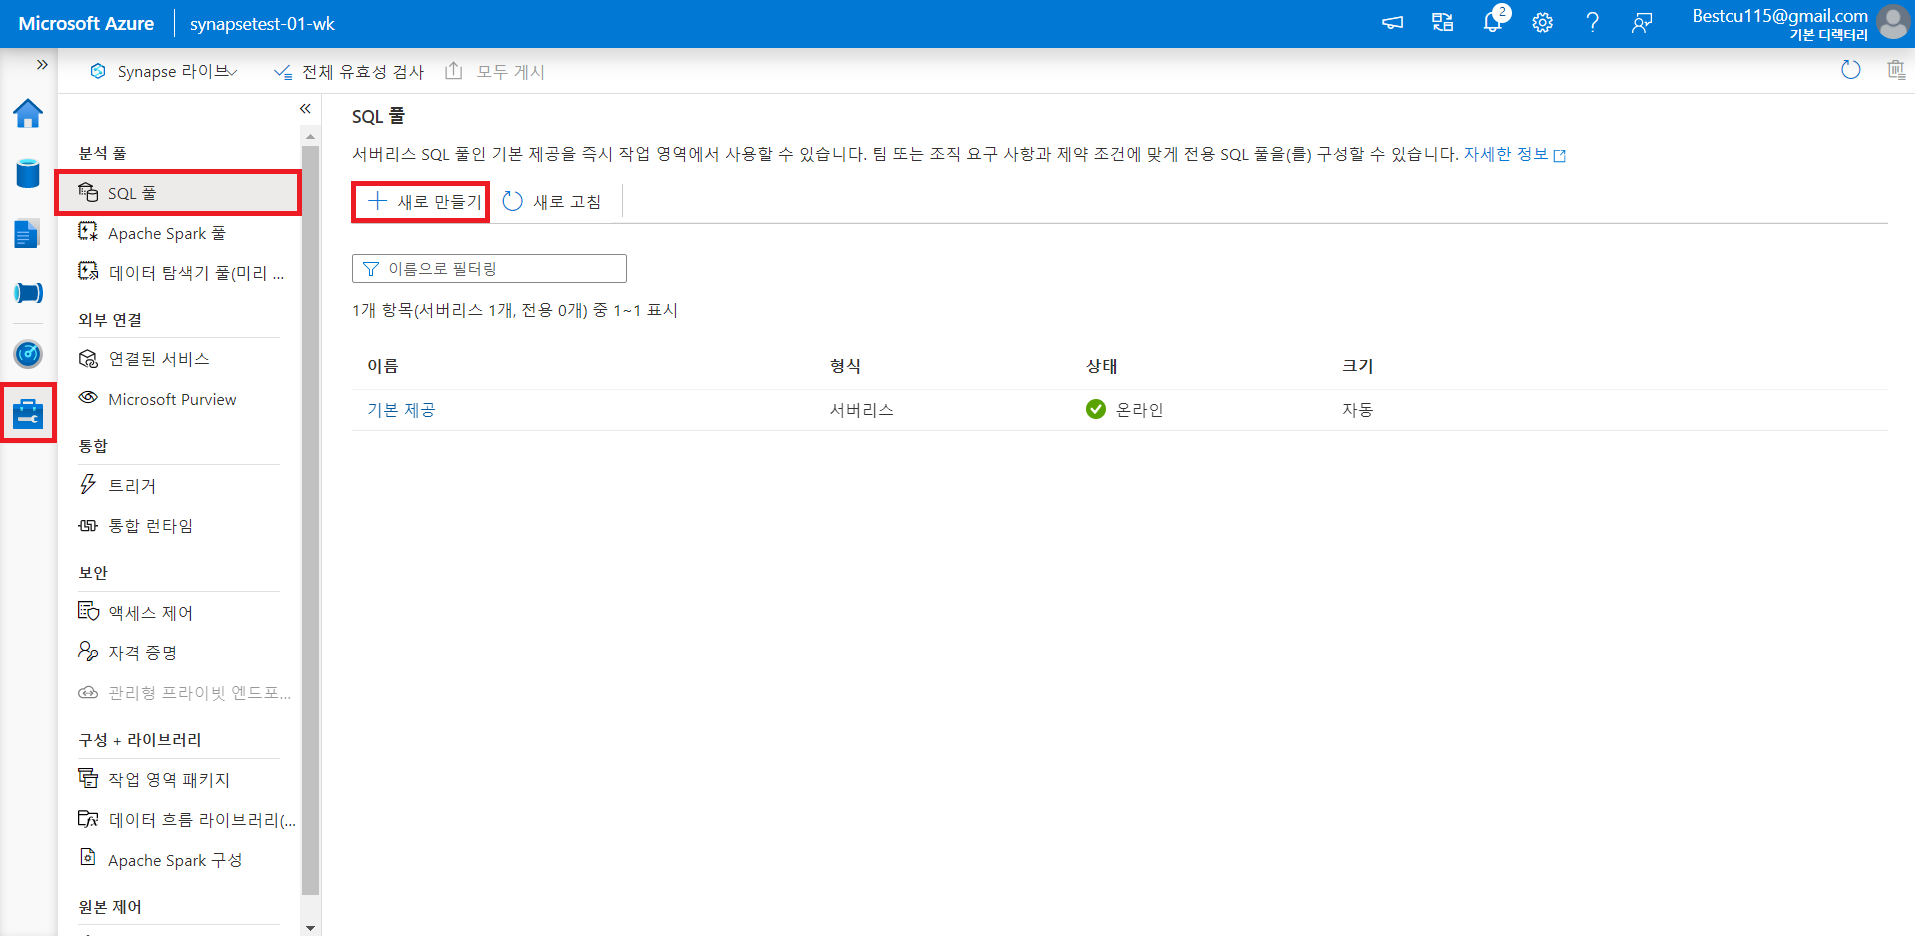This screenshot has height=936, width=1915.
Task: Open notifications bell with 2 badge
Action: [1493, 21]
